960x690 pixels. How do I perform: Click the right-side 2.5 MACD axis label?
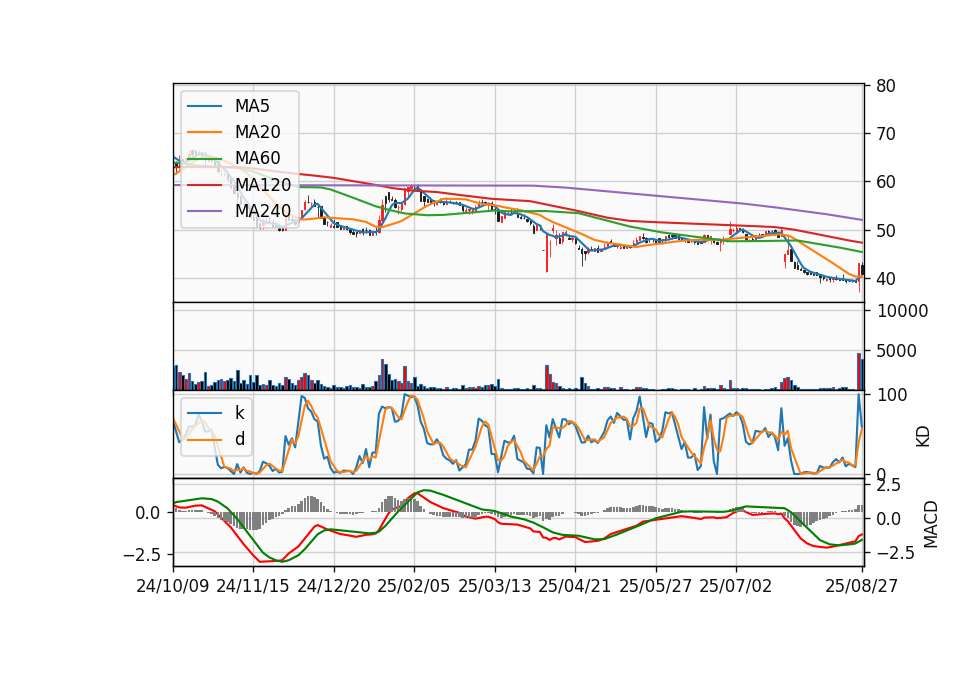click(x=888, y=486)
